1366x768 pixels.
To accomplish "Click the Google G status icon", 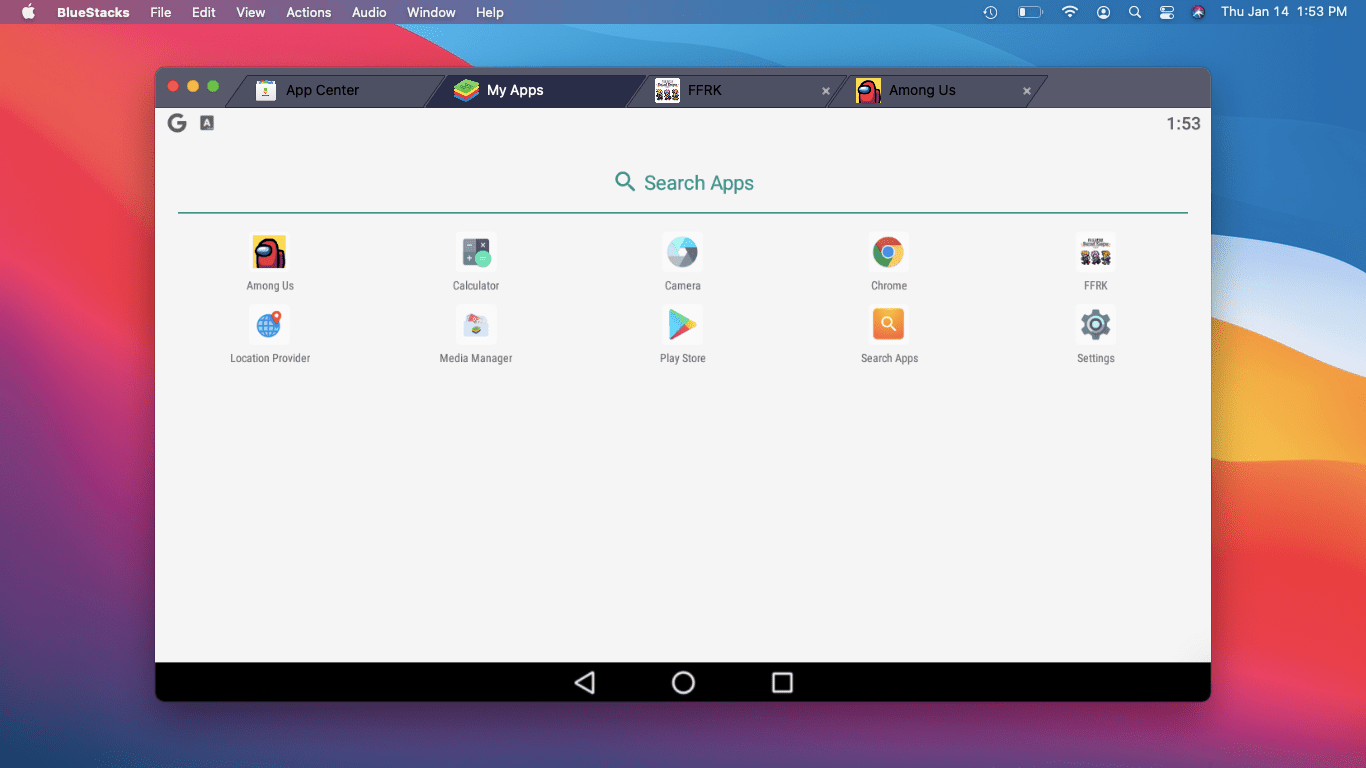I will coord(177,123).
